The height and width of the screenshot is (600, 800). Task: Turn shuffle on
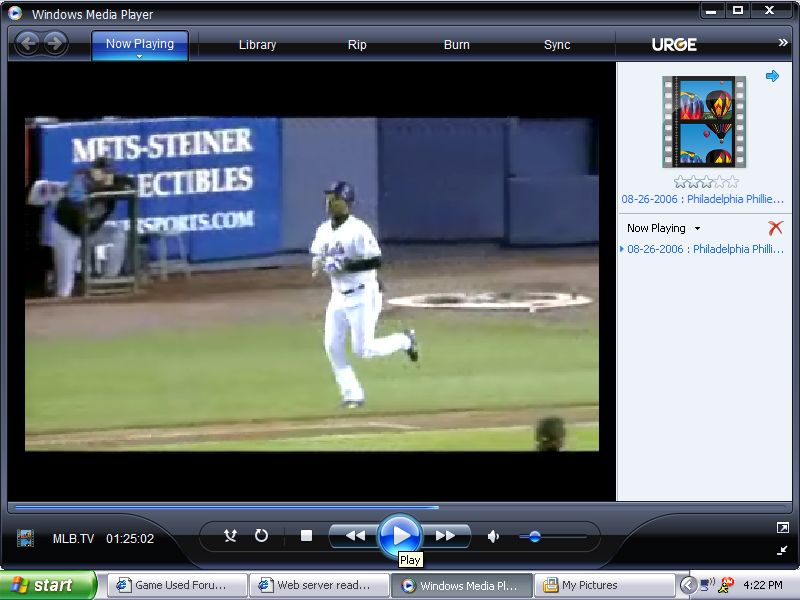point(230,536)
